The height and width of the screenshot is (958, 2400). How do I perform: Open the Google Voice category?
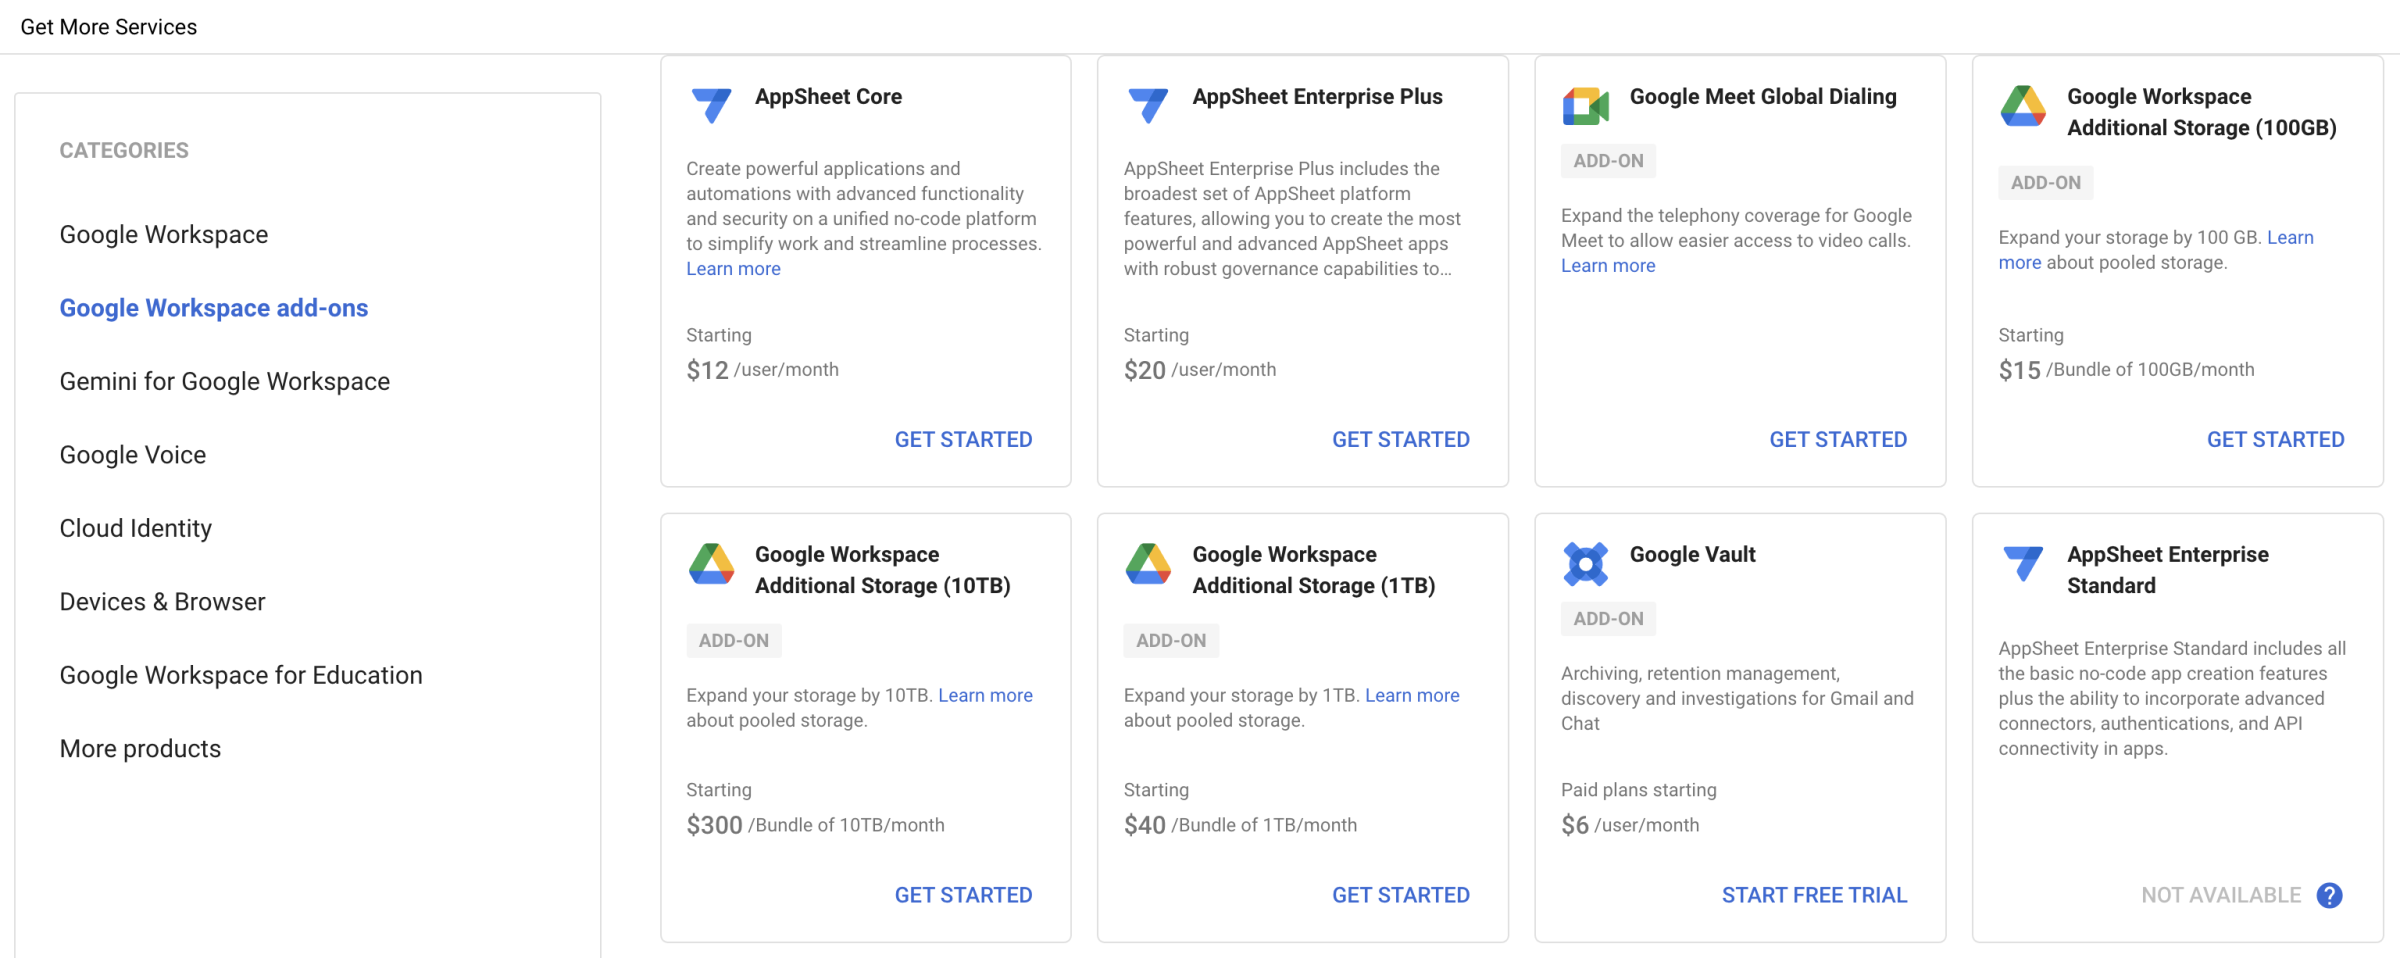pyautogui.click(x=133, y=455)
